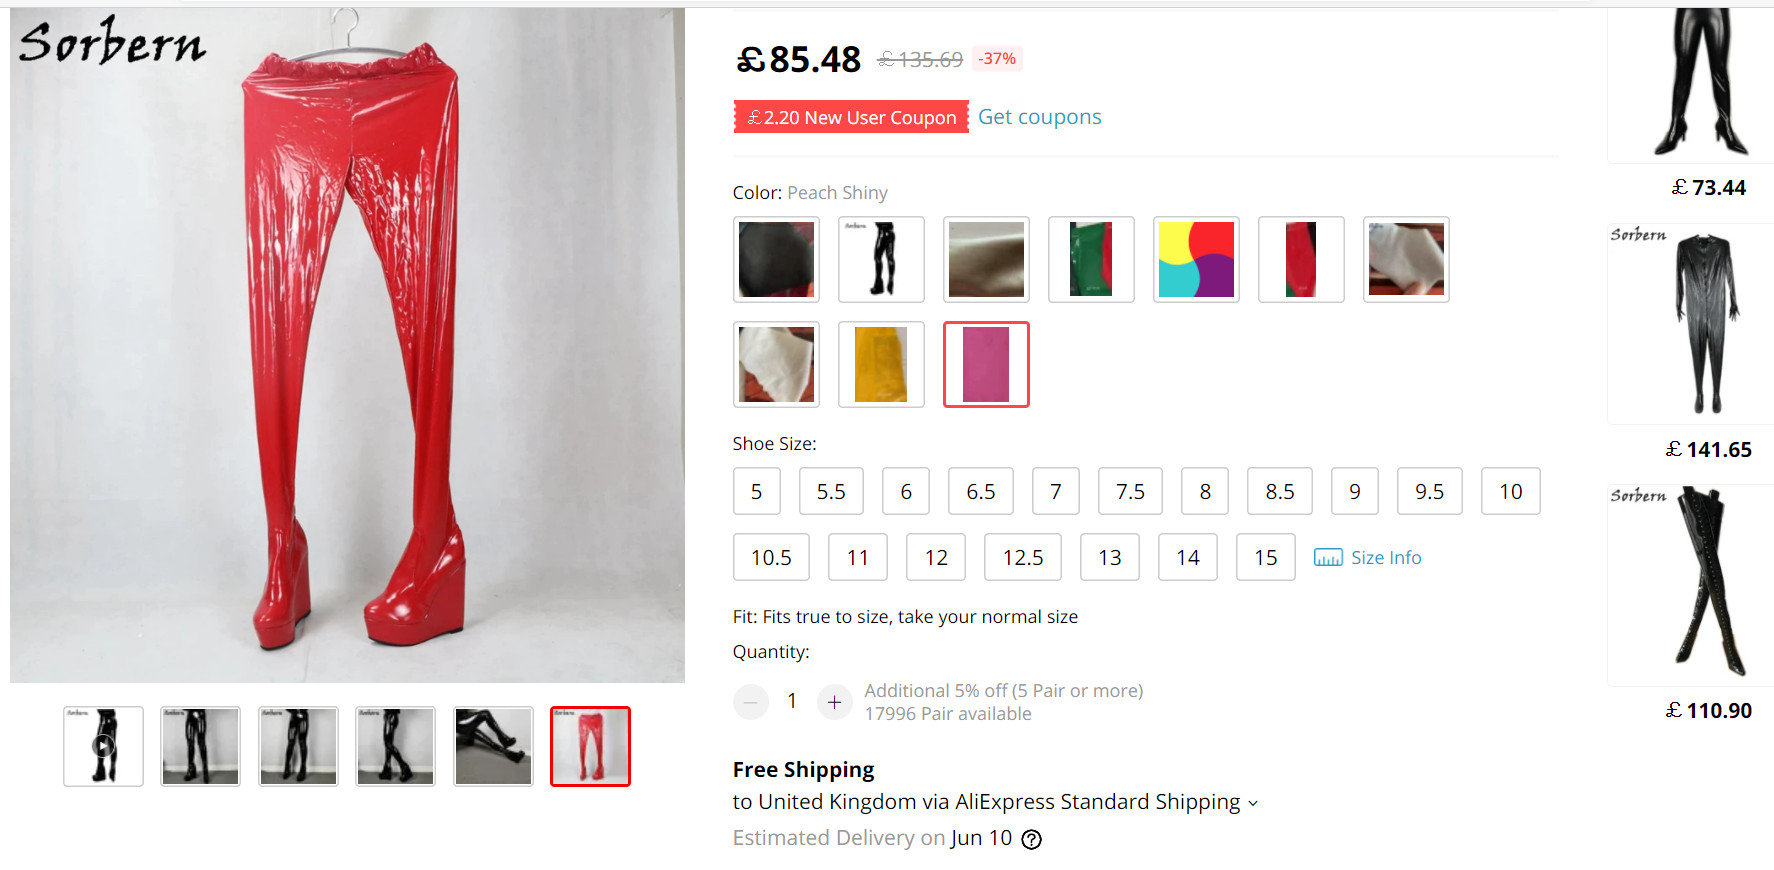Pick shoe size 15
Viewport: 1774px width, 870px height.
[1265, 557]
